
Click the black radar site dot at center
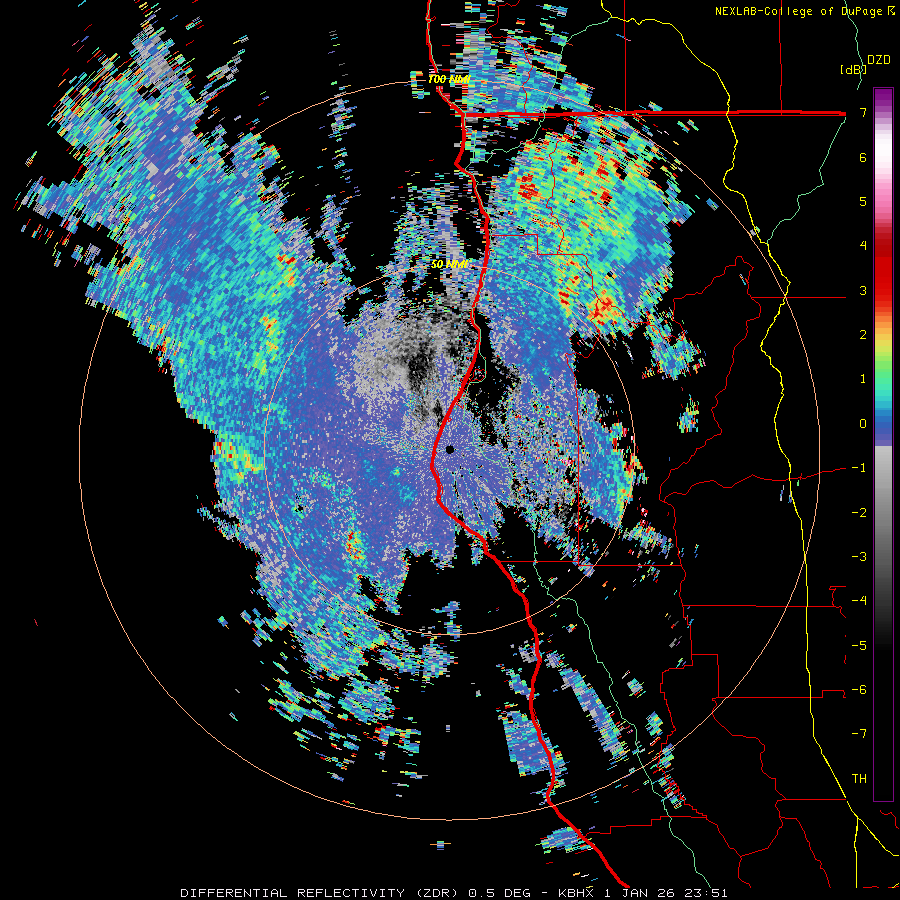click(450, 449)
